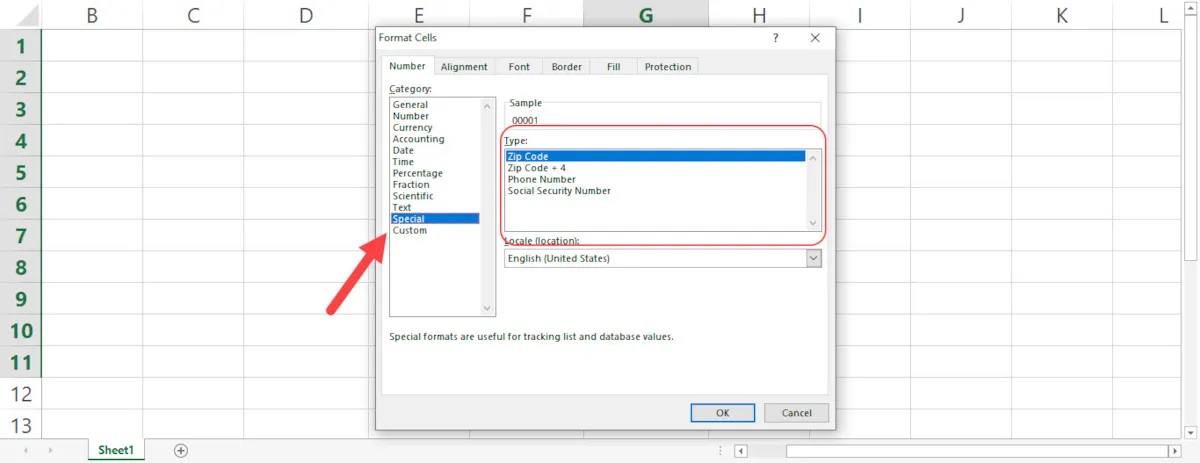Choose the Custom category
1200x463 pixels.
[x=410, y=231]
